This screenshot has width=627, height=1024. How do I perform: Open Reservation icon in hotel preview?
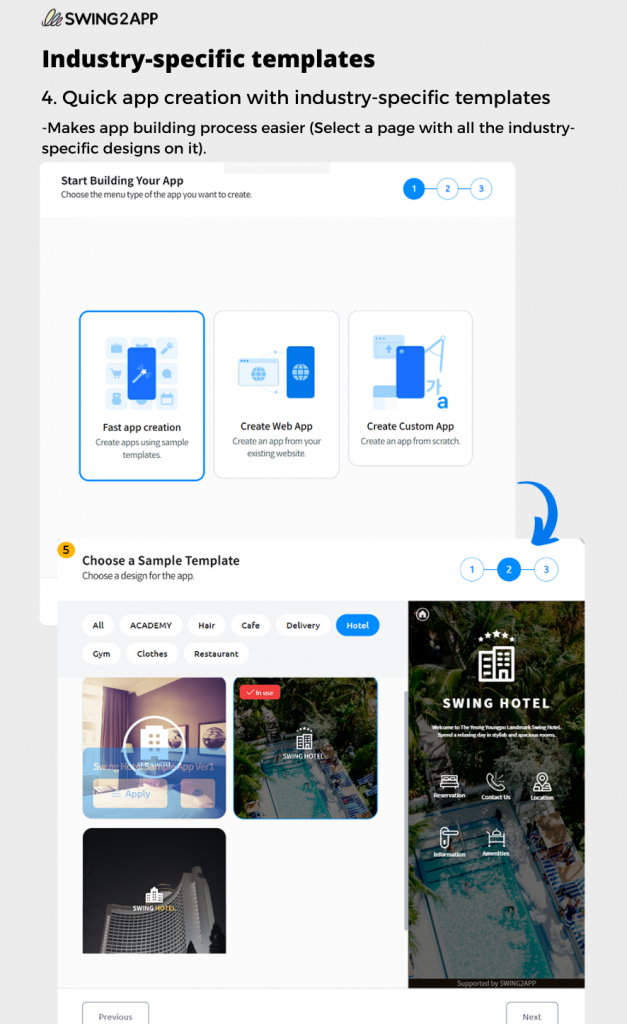pos(449,786)
